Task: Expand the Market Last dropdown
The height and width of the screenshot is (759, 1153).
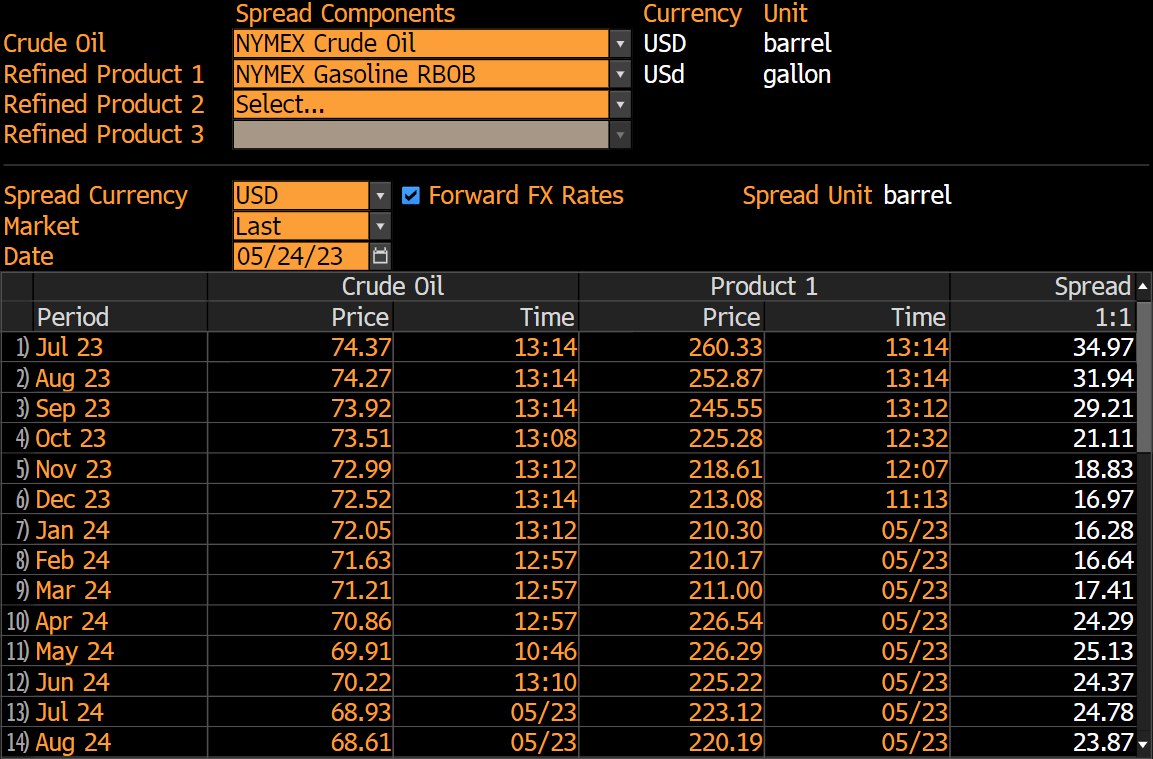Action: coord(380,226)
